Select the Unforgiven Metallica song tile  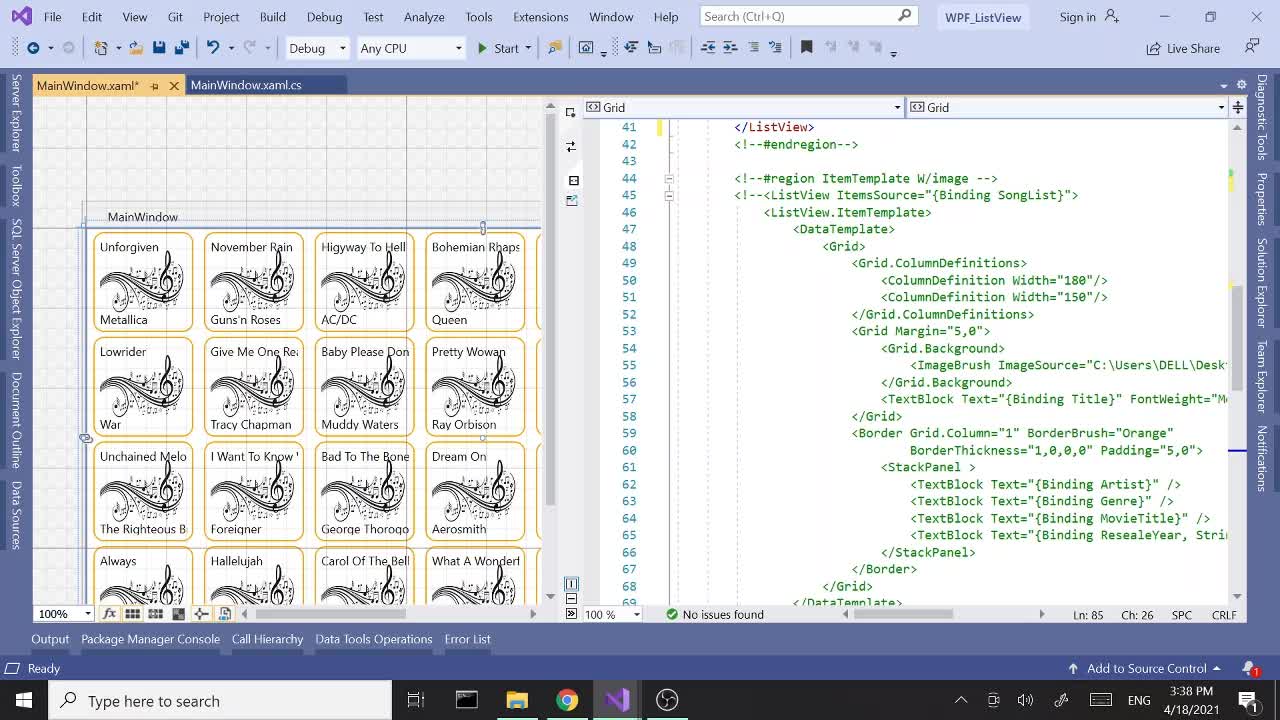click(143, 282)
